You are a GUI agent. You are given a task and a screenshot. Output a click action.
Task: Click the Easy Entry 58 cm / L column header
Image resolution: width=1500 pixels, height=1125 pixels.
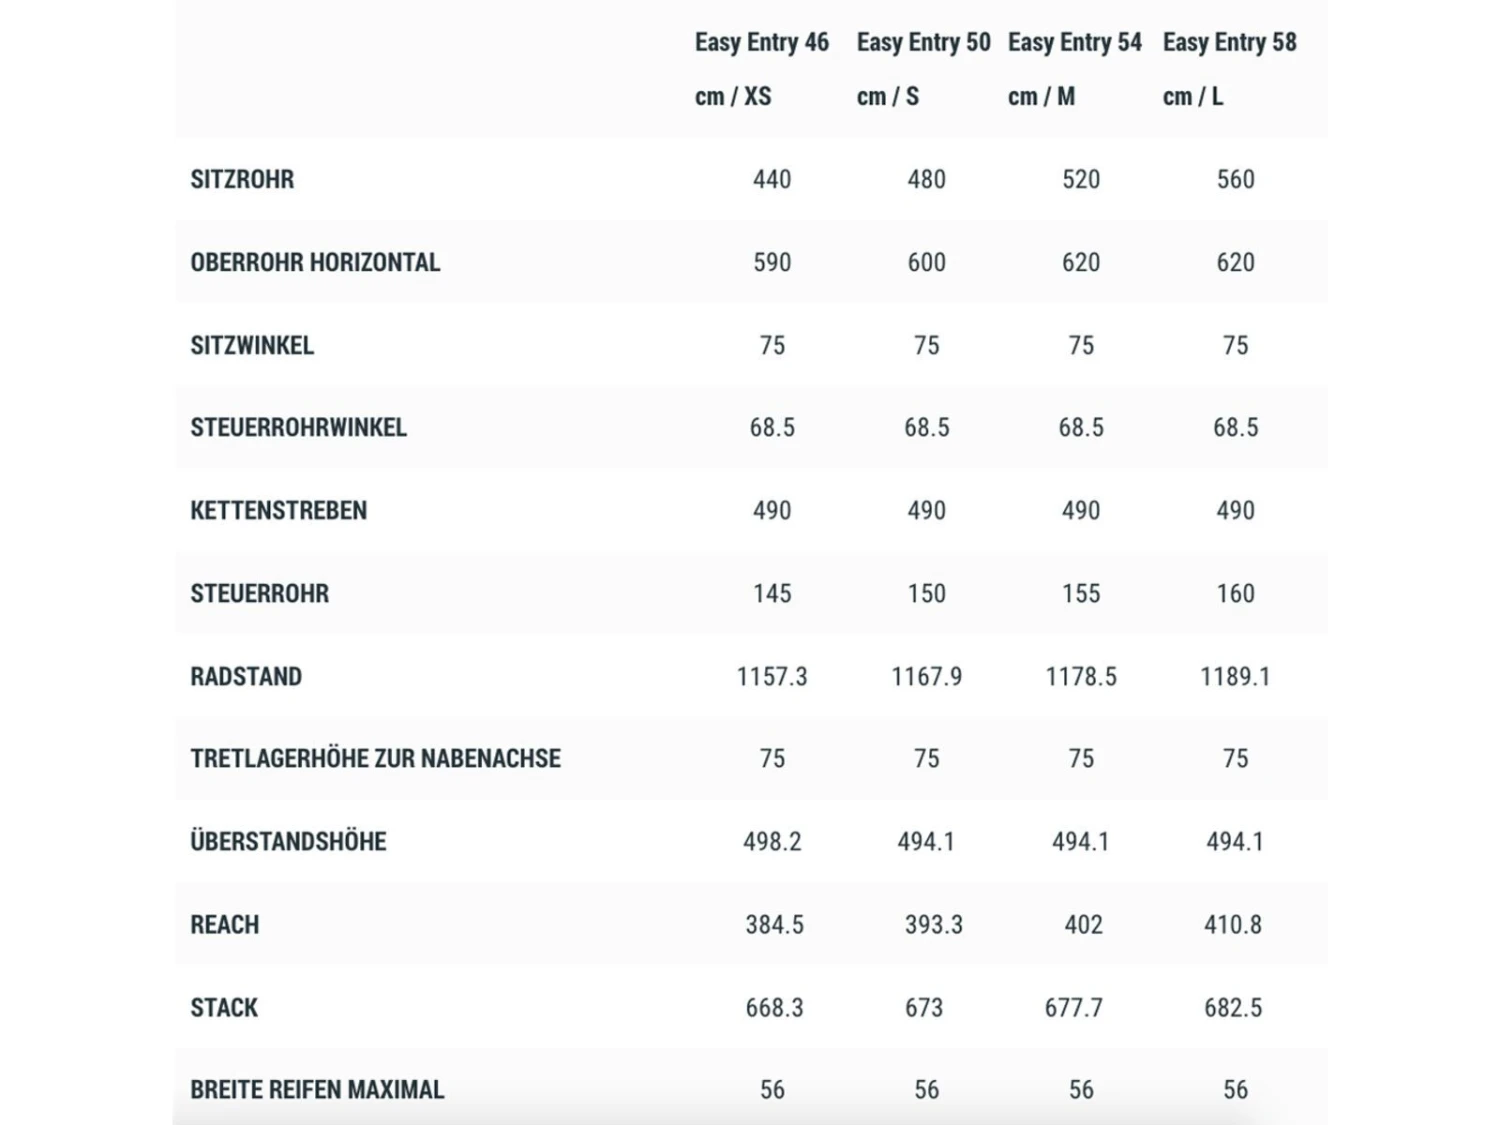click(1229, 69)
